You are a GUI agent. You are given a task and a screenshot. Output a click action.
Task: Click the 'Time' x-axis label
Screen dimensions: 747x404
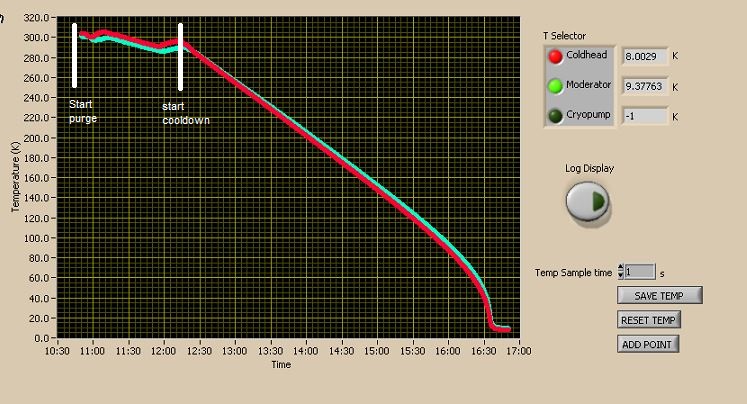click(281, 364)
